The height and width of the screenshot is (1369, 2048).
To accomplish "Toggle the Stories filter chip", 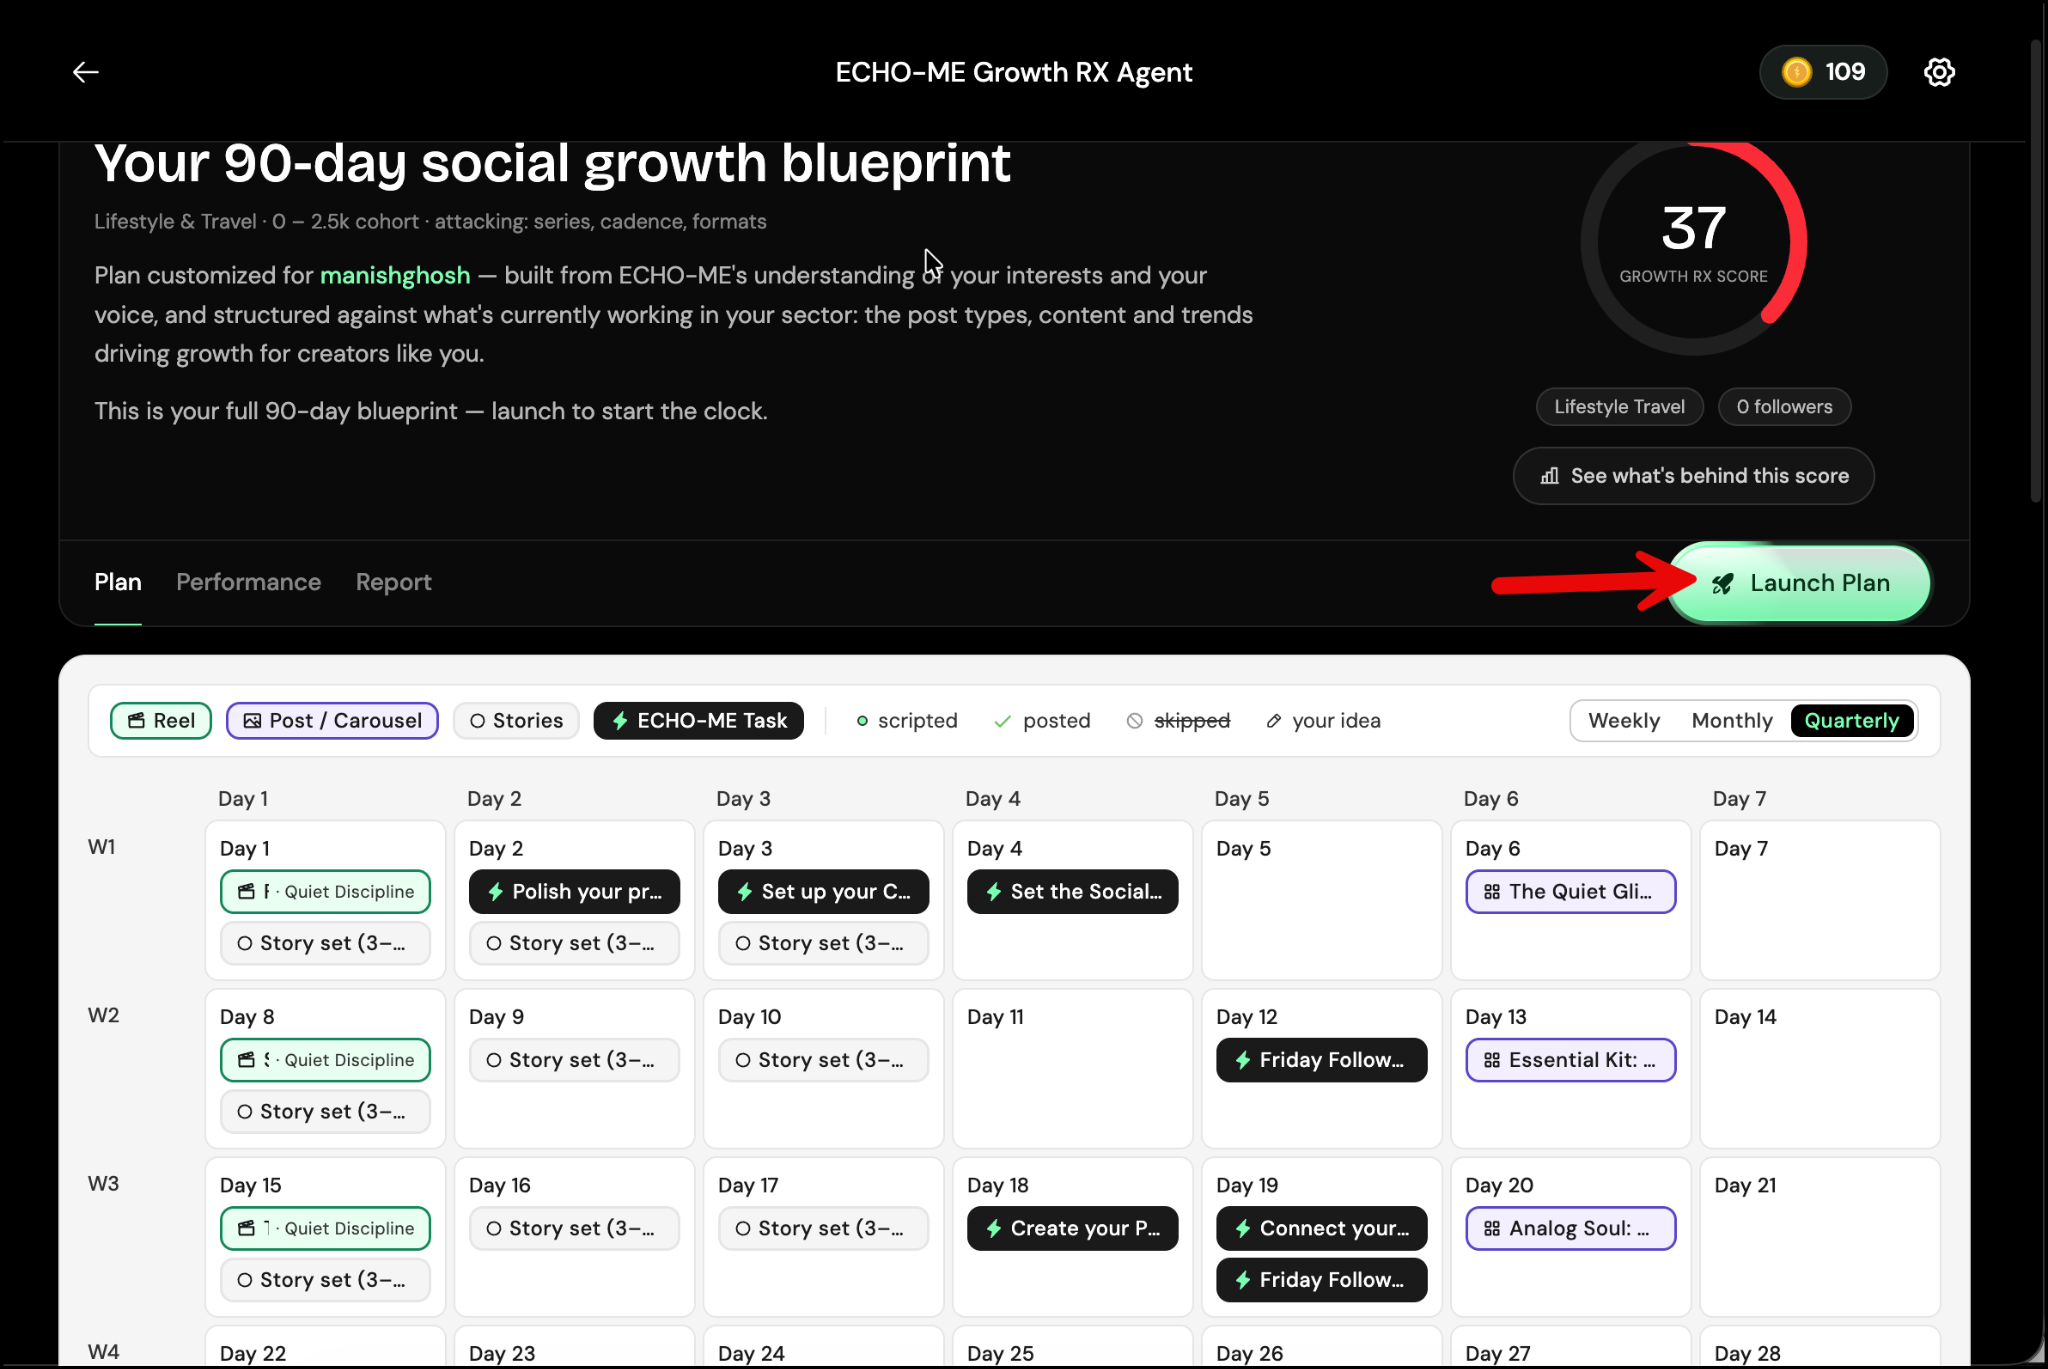I will click(x=516, y=720).
